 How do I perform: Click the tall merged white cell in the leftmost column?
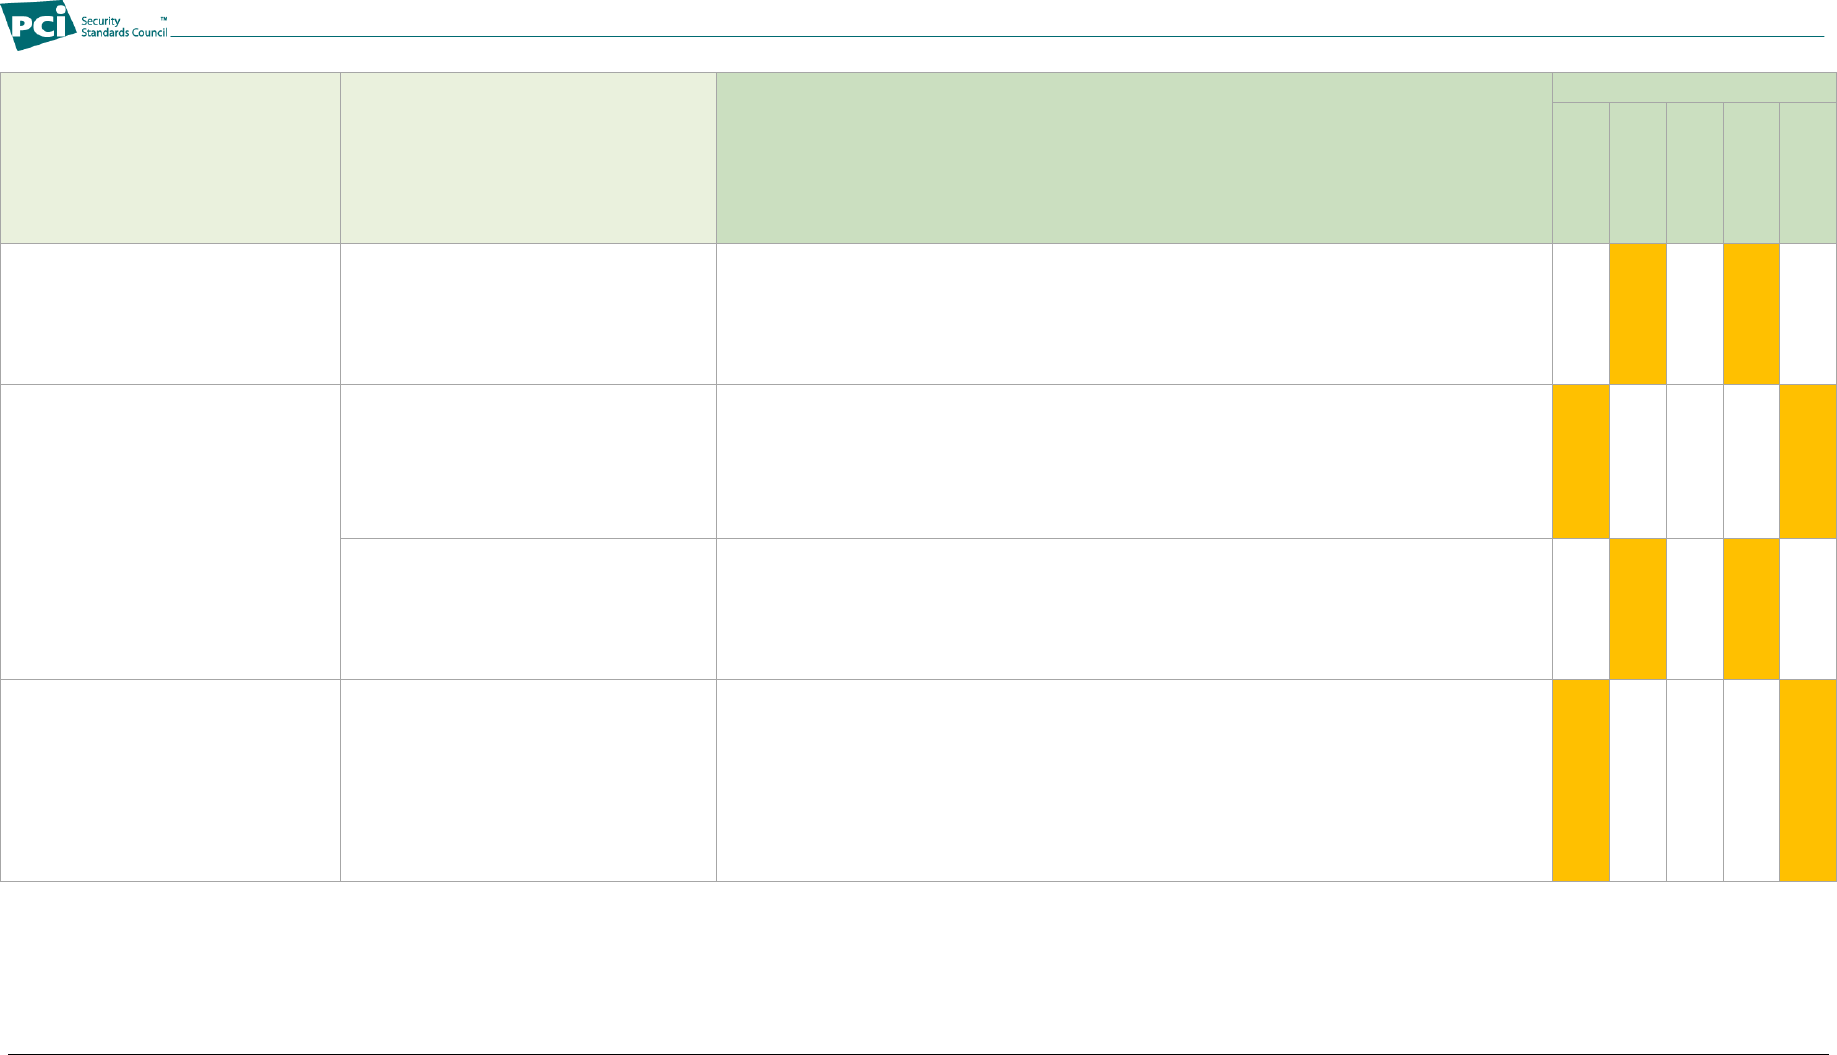[x=170, y=532]
